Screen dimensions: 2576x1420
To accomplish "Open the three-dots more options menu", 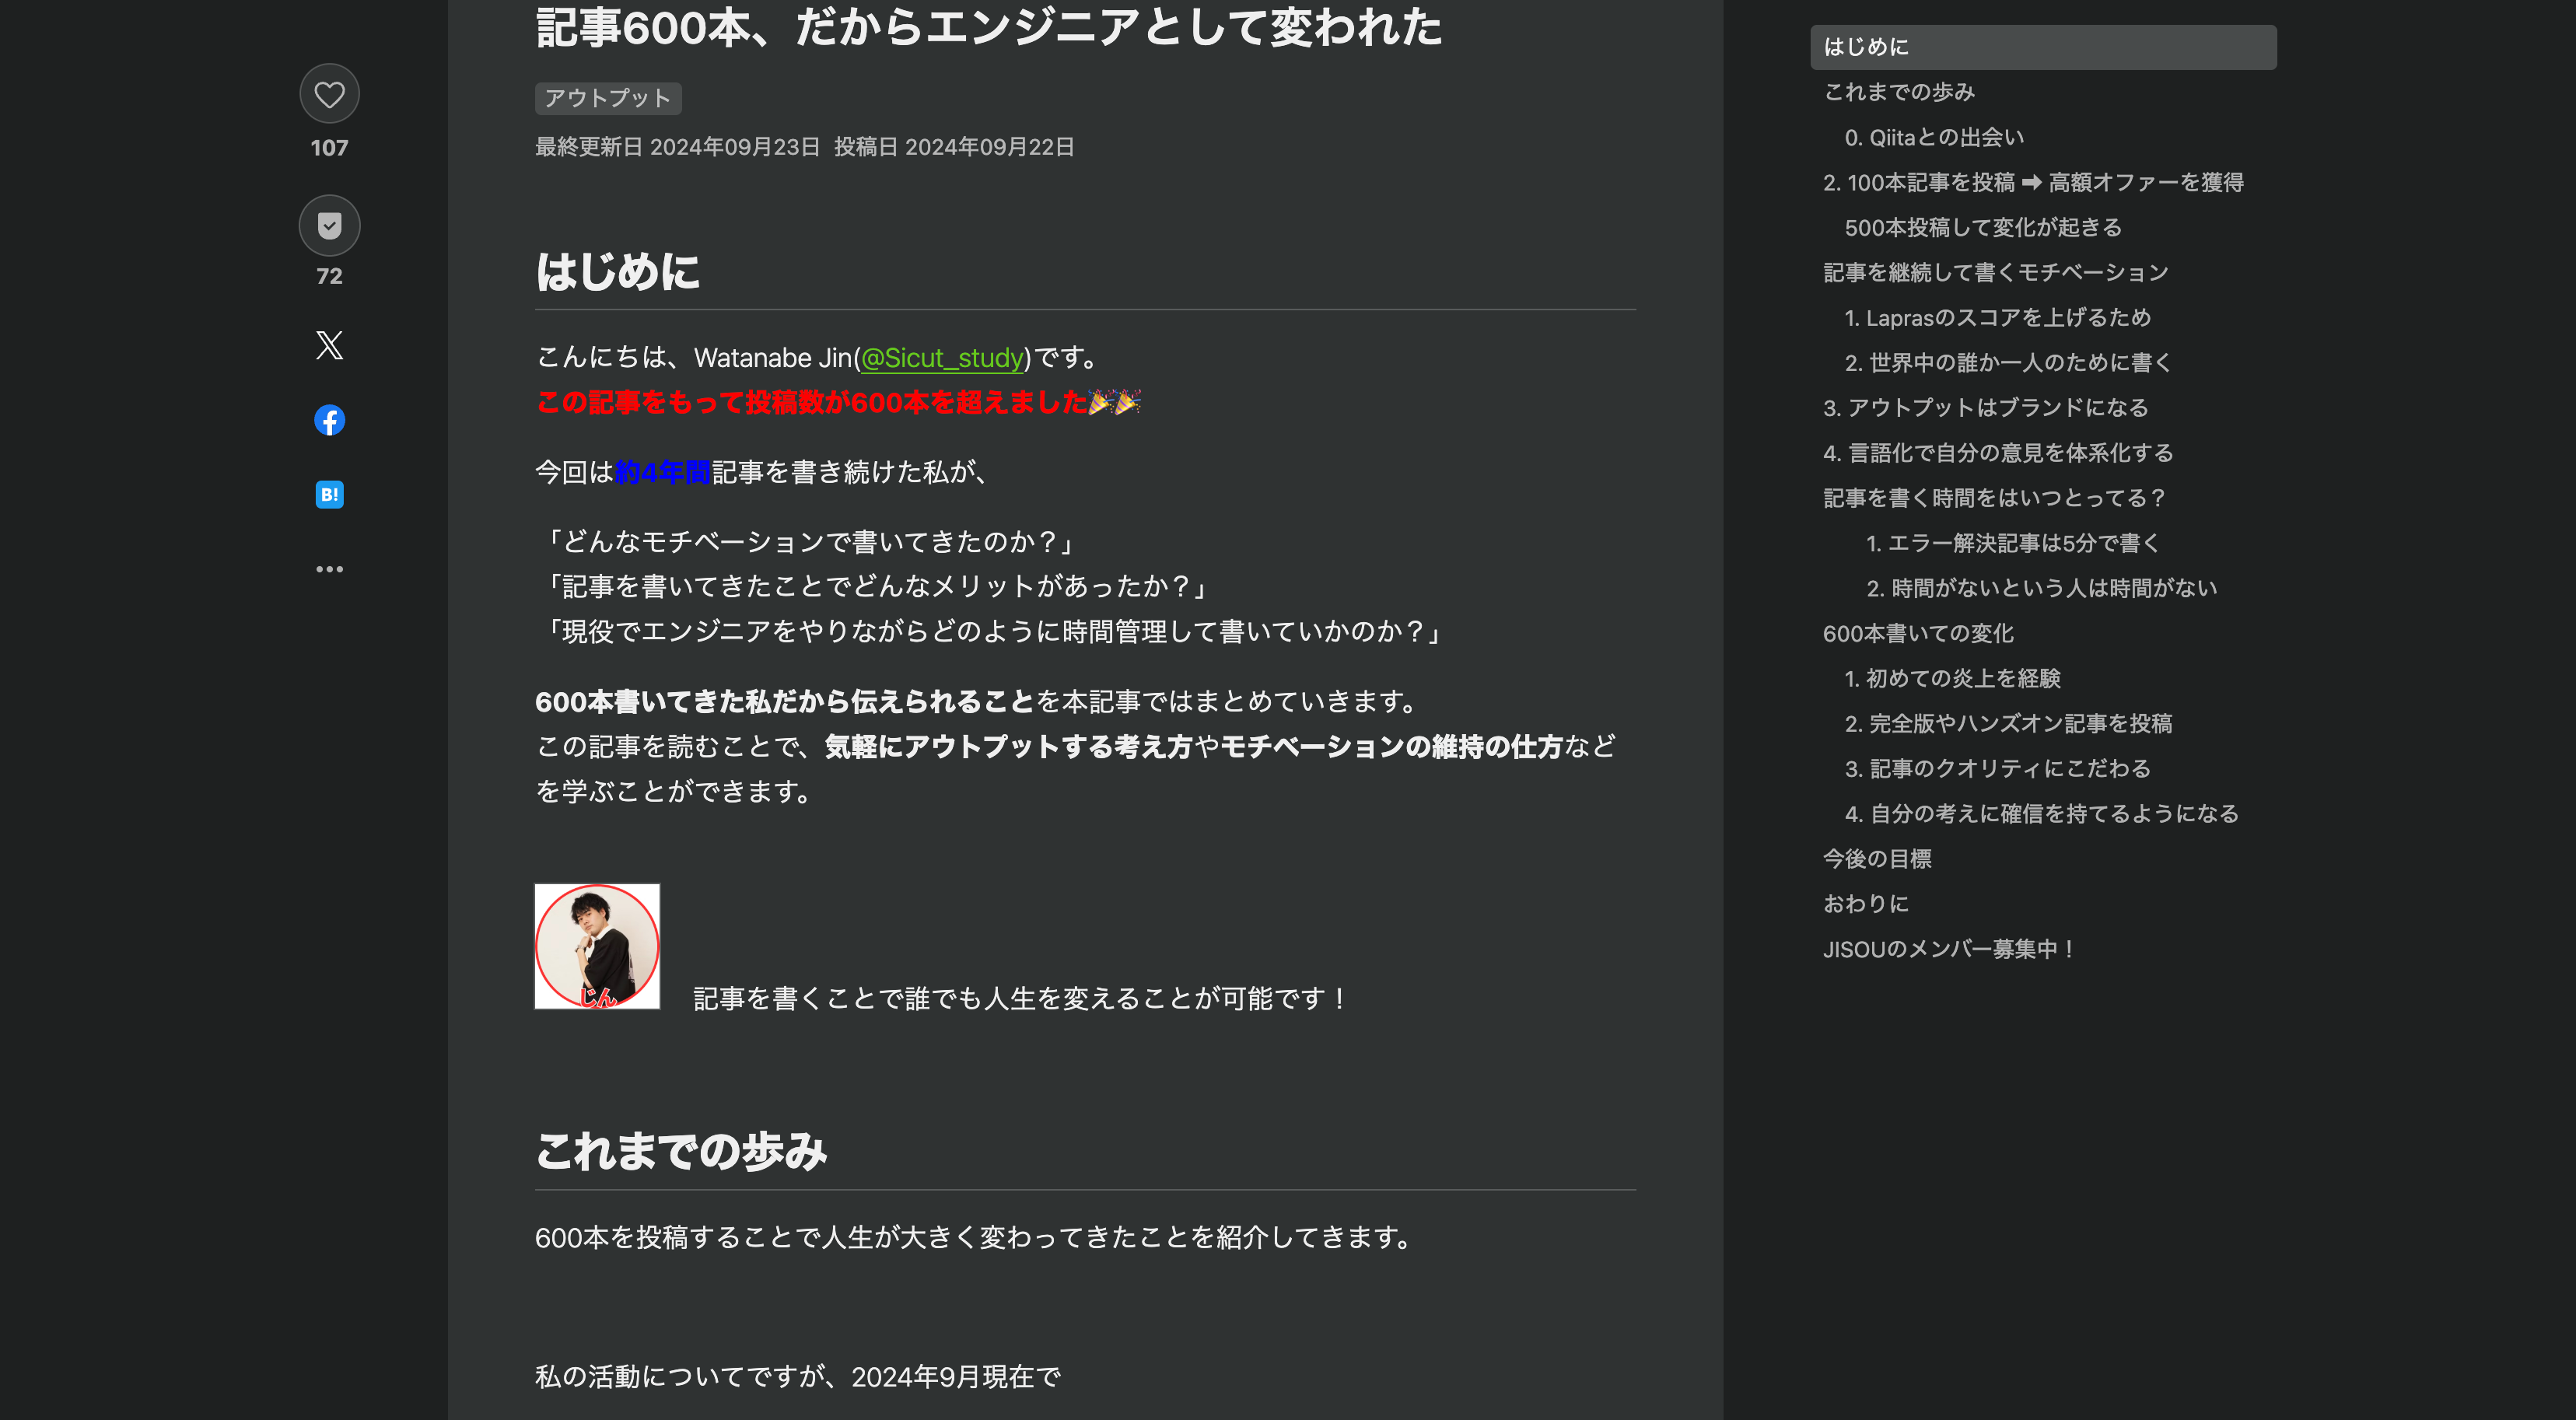I will (x=329, y=569).
